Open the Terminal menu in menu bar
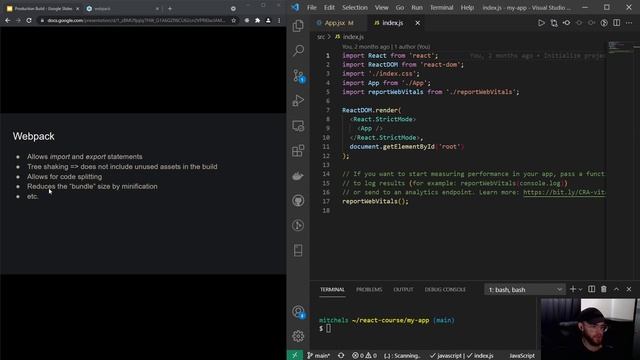 coord(442,7)
